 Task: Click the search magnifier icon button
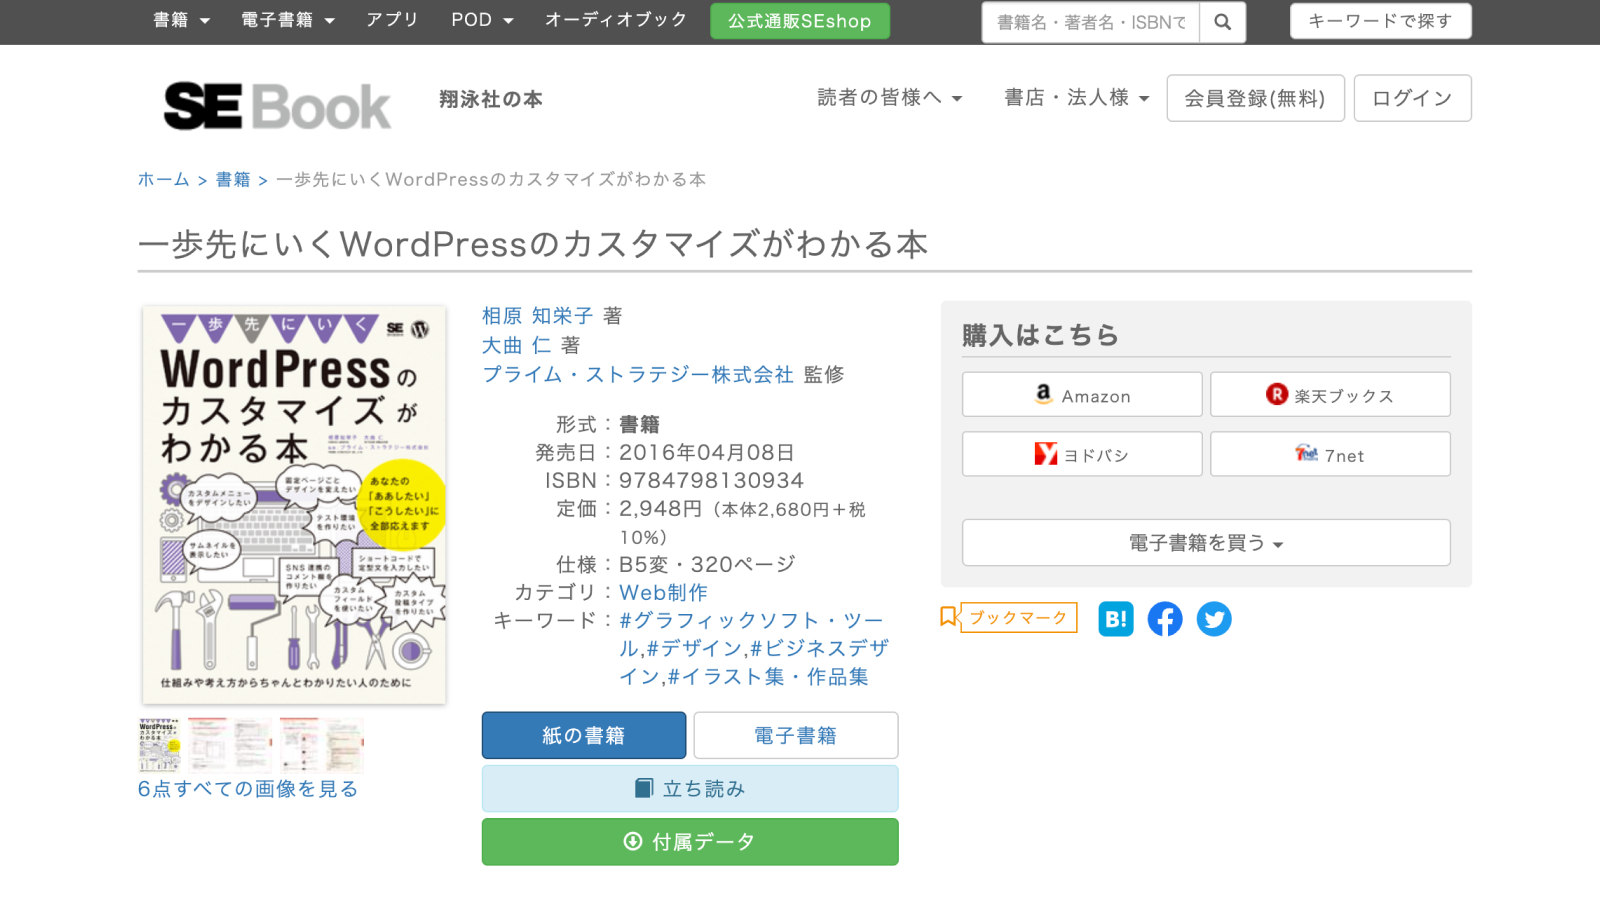(1222, 22)
